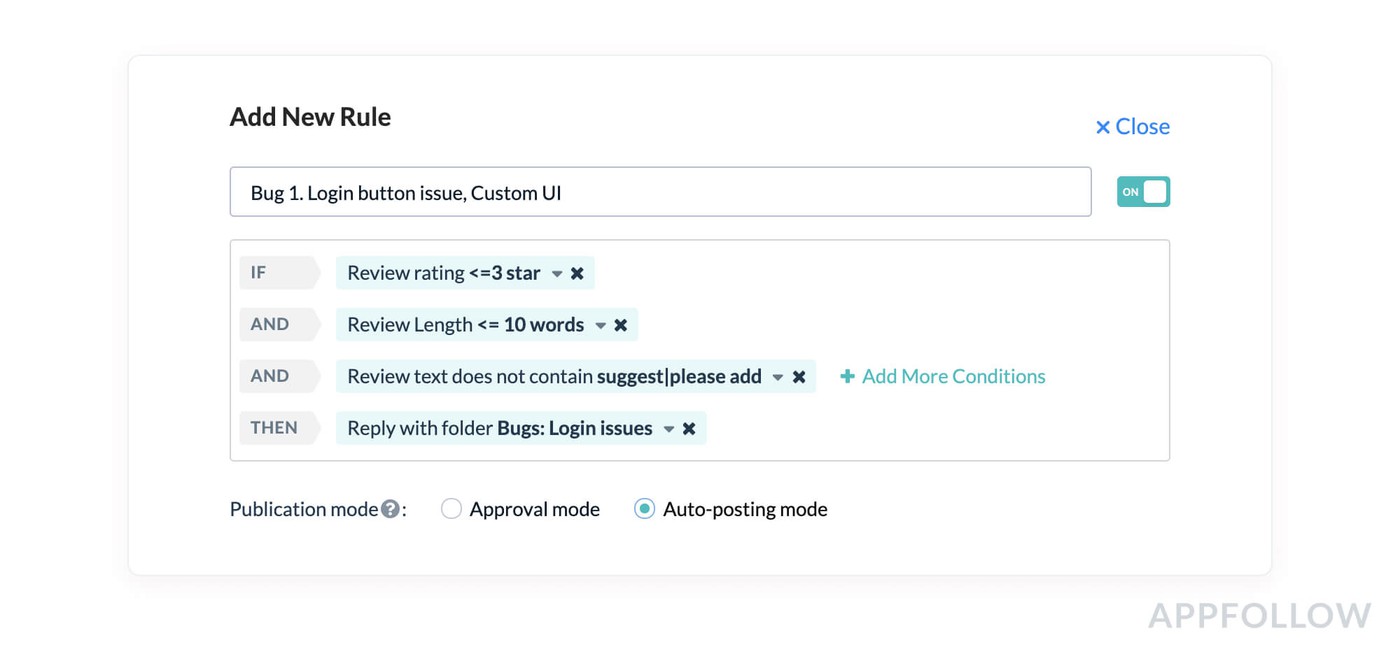Delete the Reply with folder action
1400x656 pixels.
pos(689,428)
